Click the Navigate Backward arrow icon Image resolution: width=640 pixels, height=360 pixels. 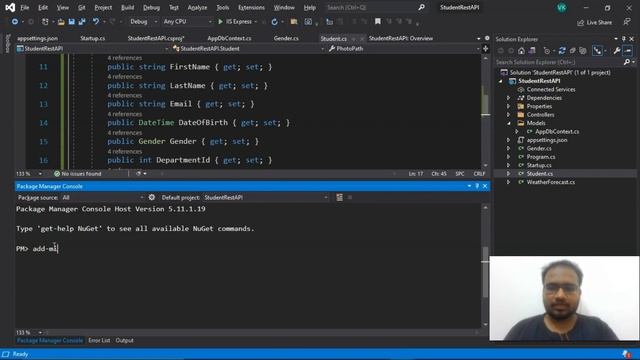pyautogui.click(x=15, y=22)
